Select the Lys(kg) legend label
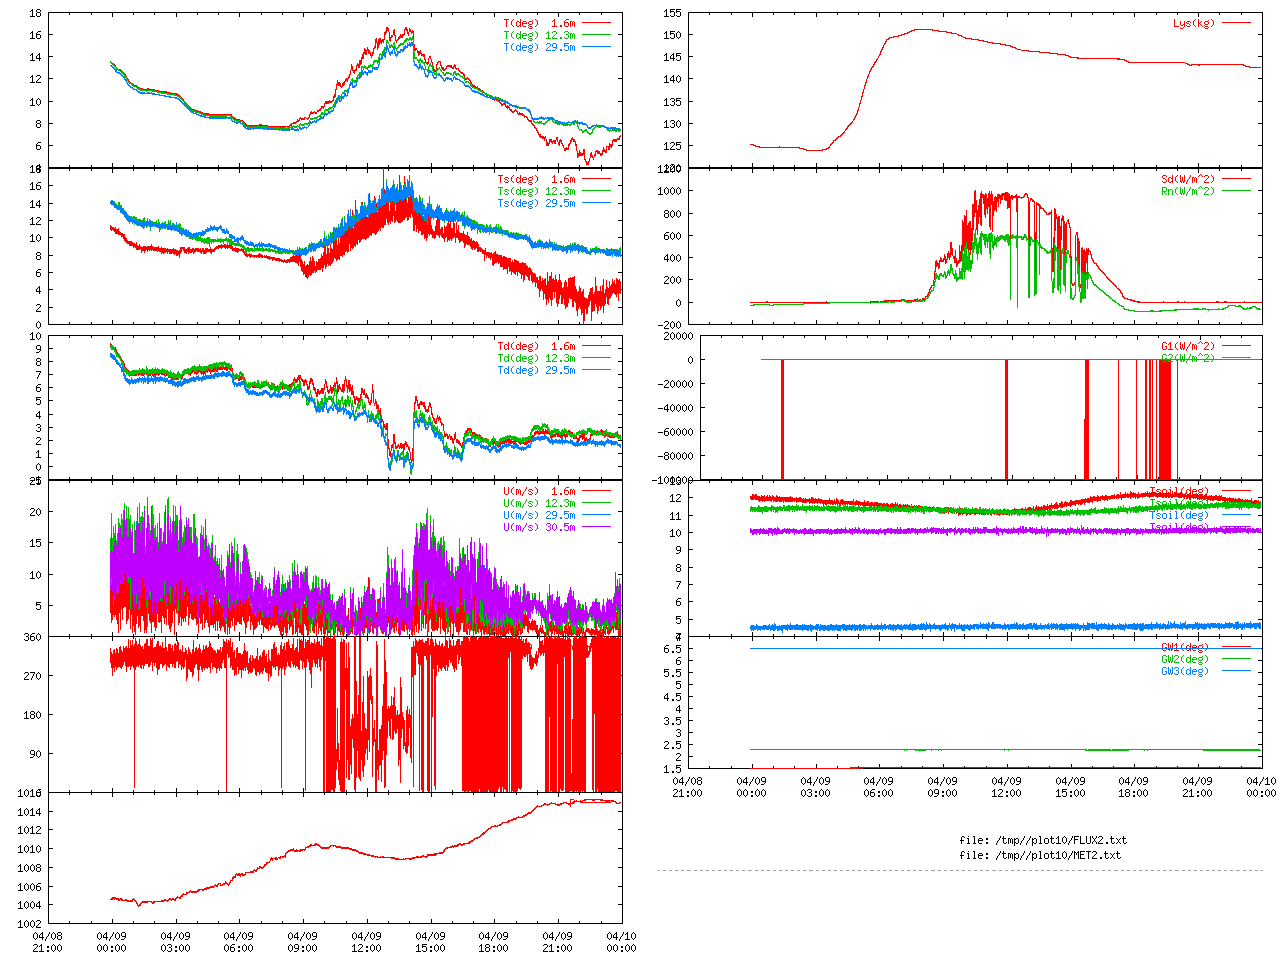The width and height of the screenshot is (1280, 960). pyautogui.click(x=1194, y=23)
